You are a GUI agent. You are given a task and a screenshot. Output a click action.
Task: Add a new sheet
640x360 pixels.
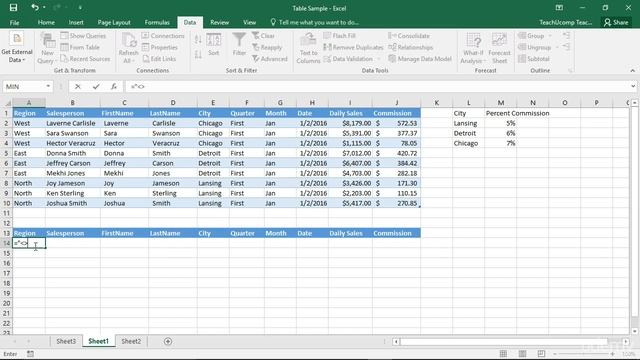click(x=168, y=341)
